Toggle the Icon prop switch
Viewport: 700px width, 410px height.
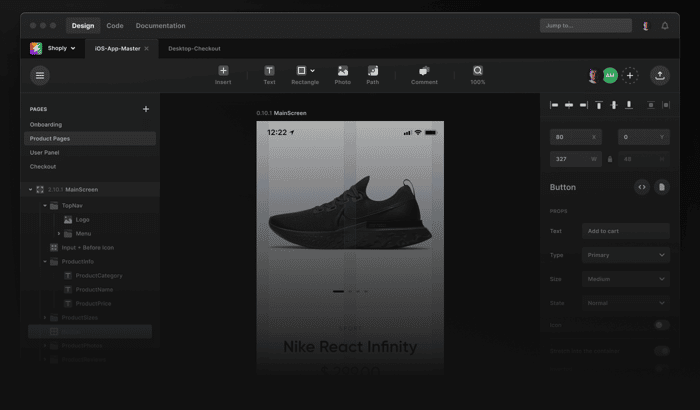[x=662, y=325]
